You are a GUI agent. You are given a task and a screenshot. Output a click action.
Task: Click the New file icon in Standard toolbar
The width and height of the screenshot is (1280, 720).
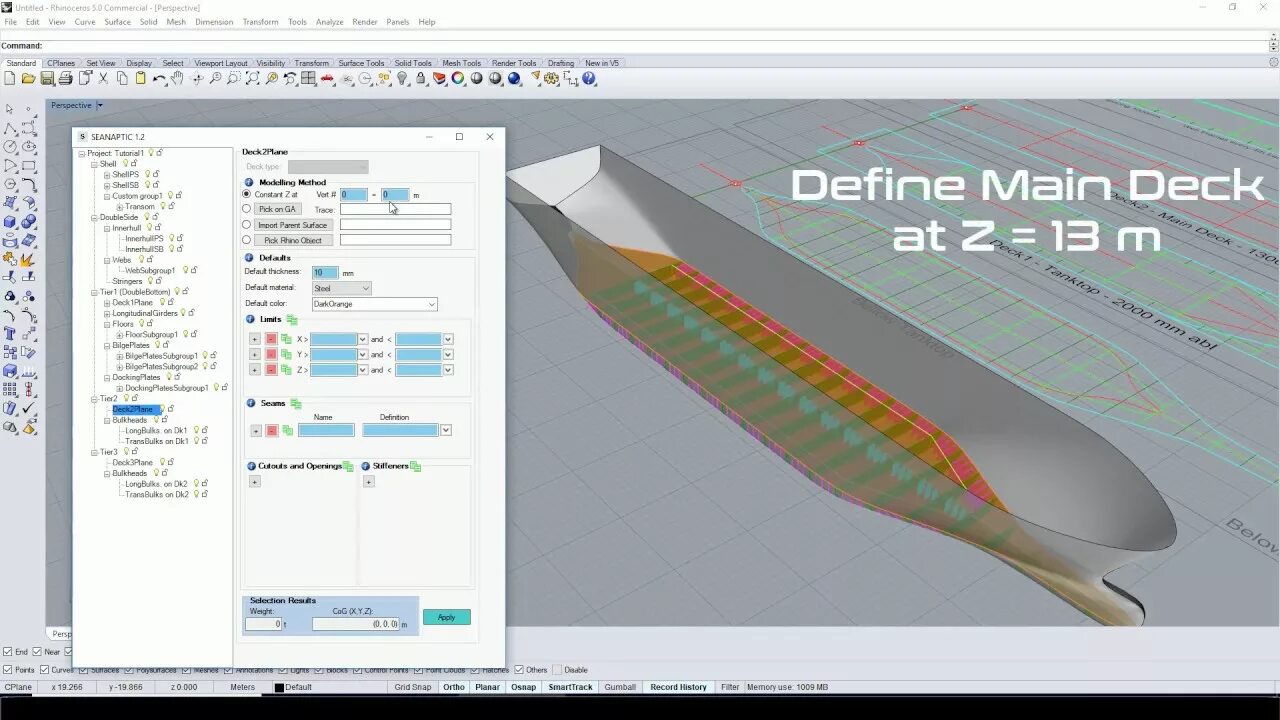[x=9, y=78]
